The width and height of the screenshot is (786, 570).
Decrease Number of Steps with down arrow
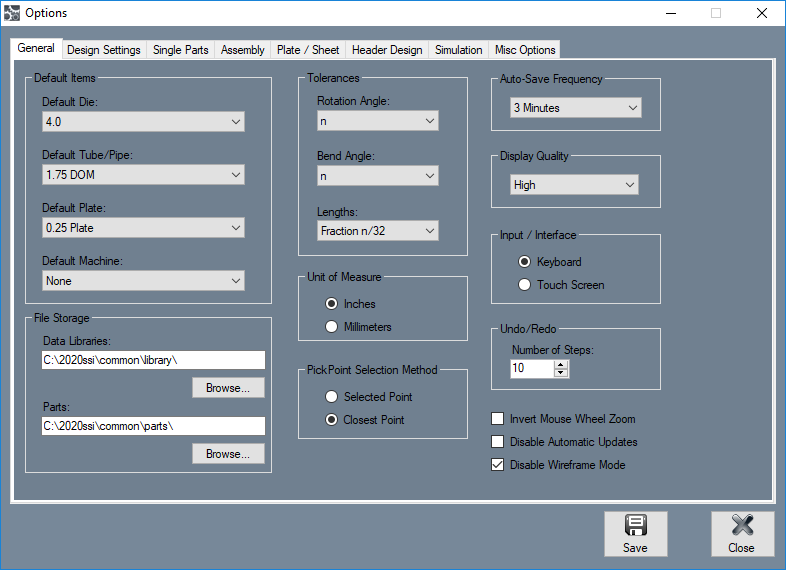(561, 373)
